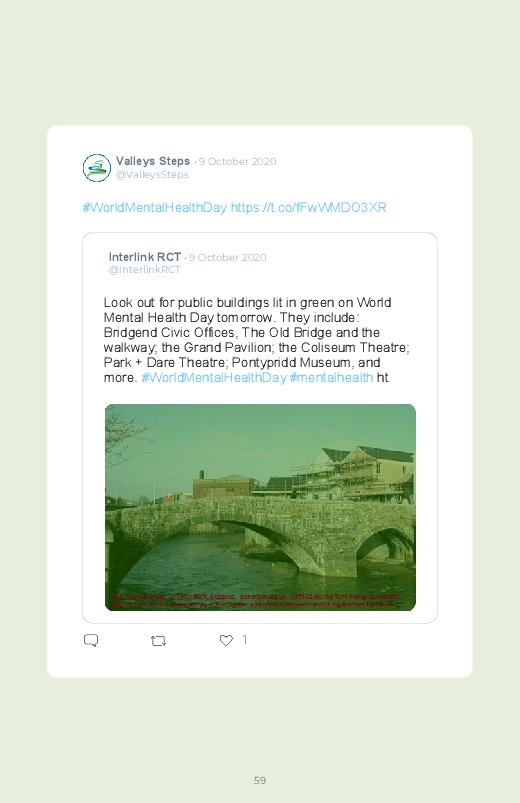Click the top #WorldMentalHealthDay hashtag
The image size is (520, 803).
click(x=155, y=207)
